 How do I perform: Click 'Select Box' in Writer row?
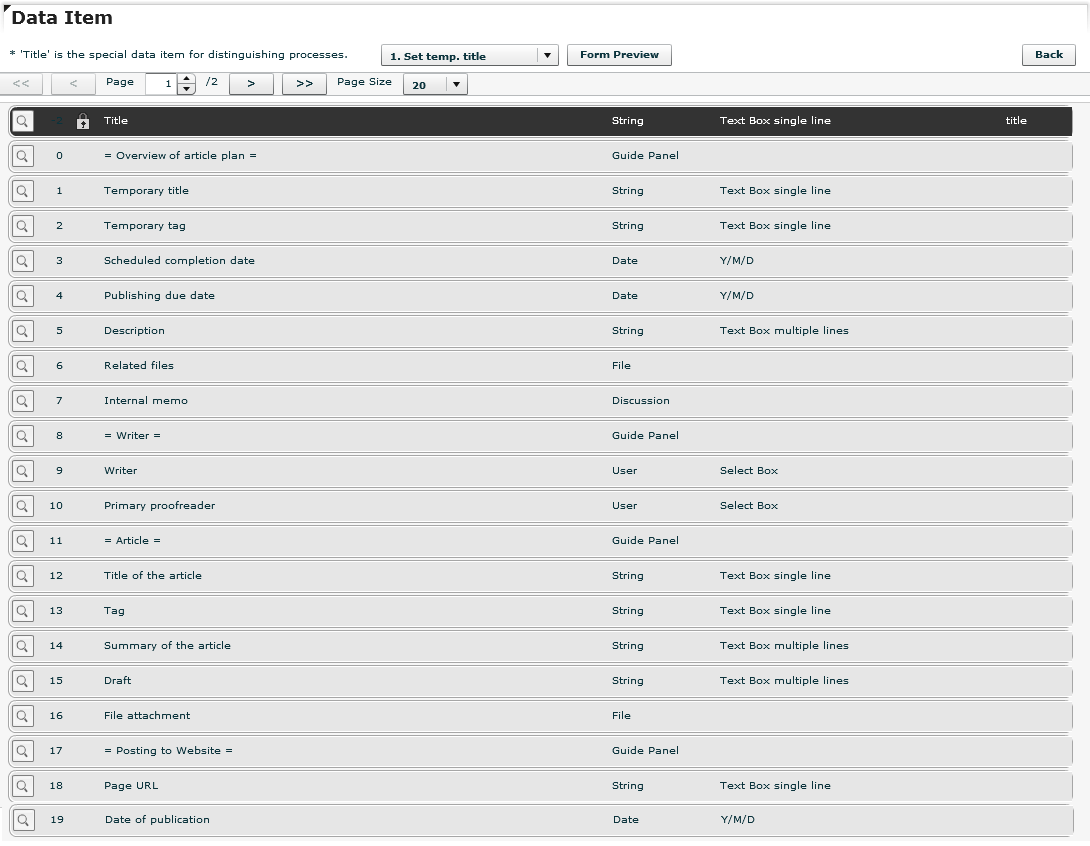click(749, 471)
